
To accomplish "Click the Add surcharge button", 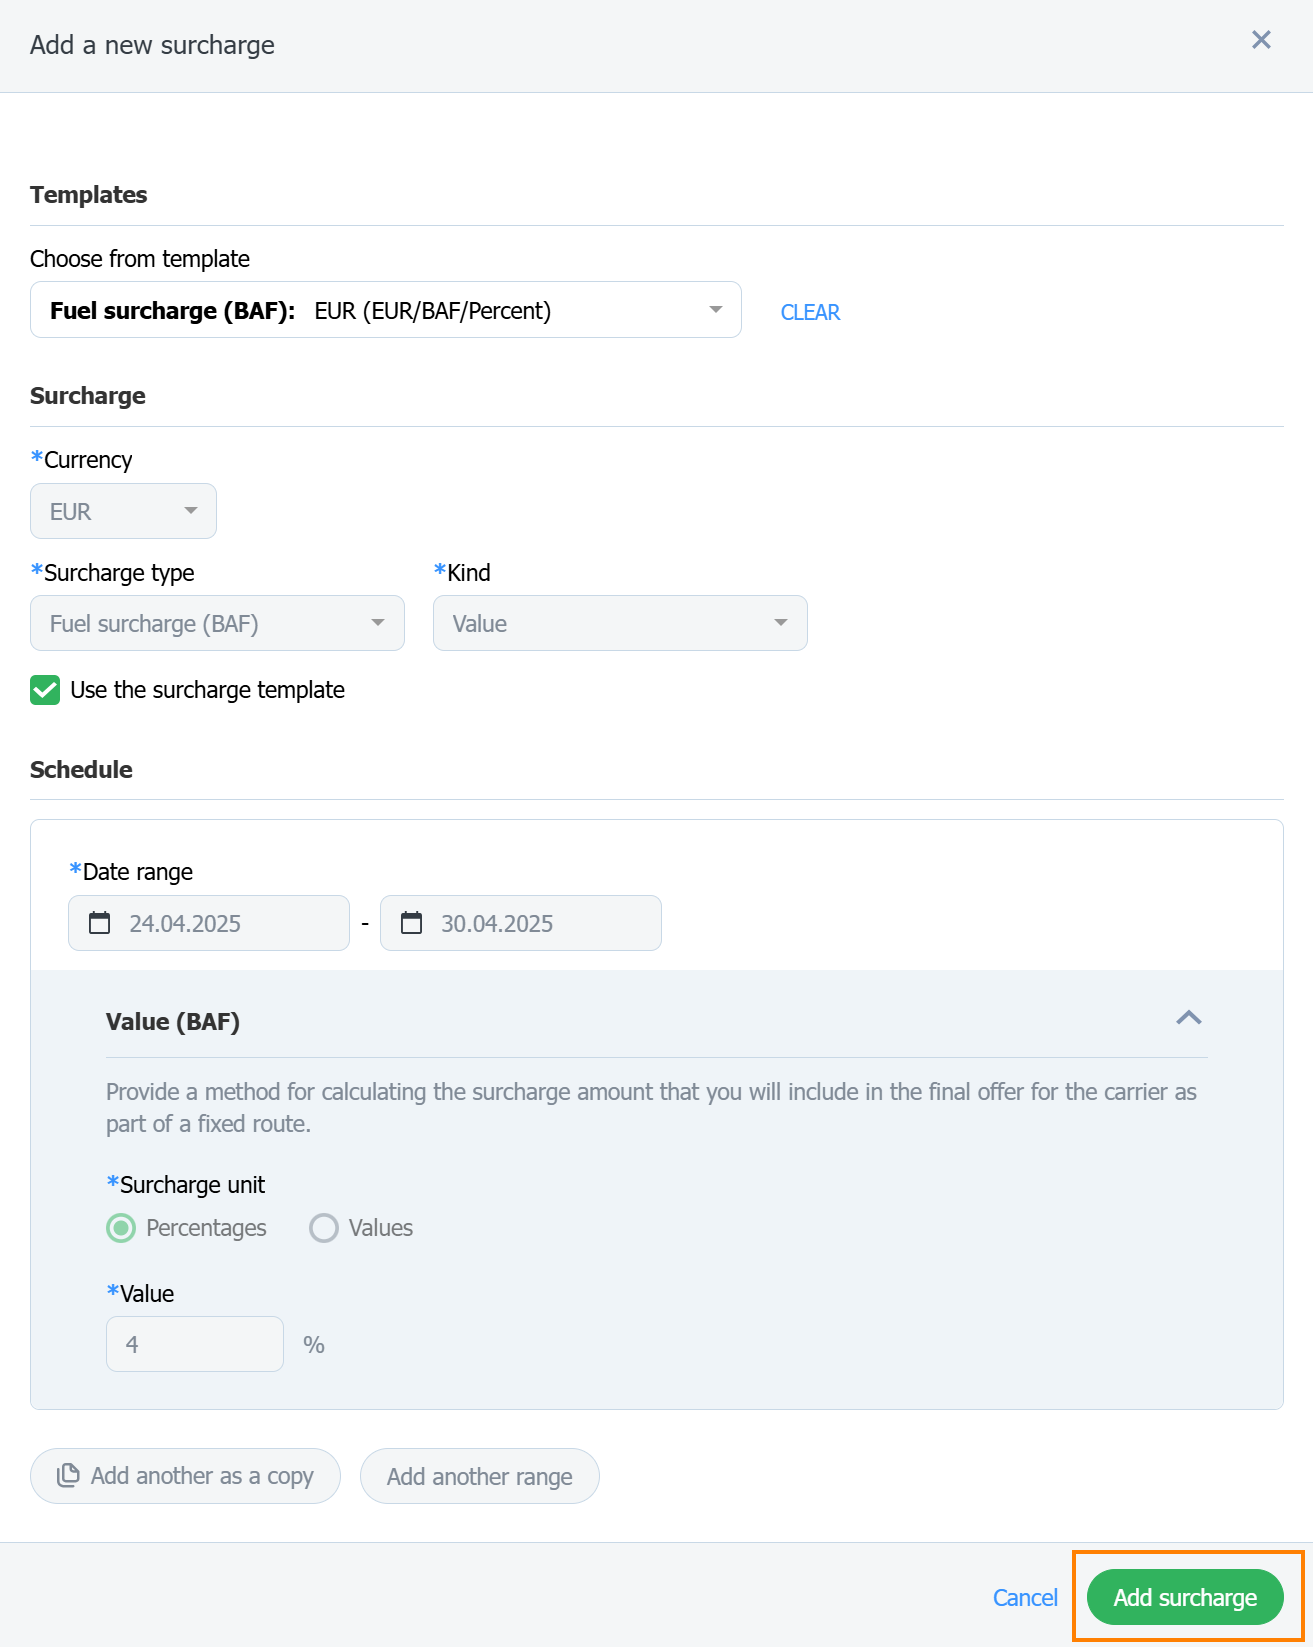I will click(1185, 1597).
